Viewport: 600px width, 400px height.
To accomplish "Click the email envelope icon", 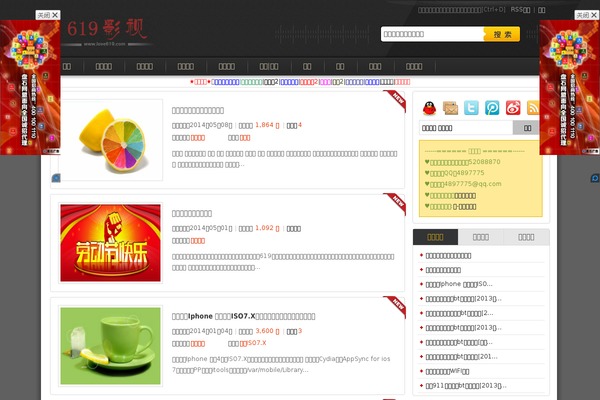I will (450, 108).
